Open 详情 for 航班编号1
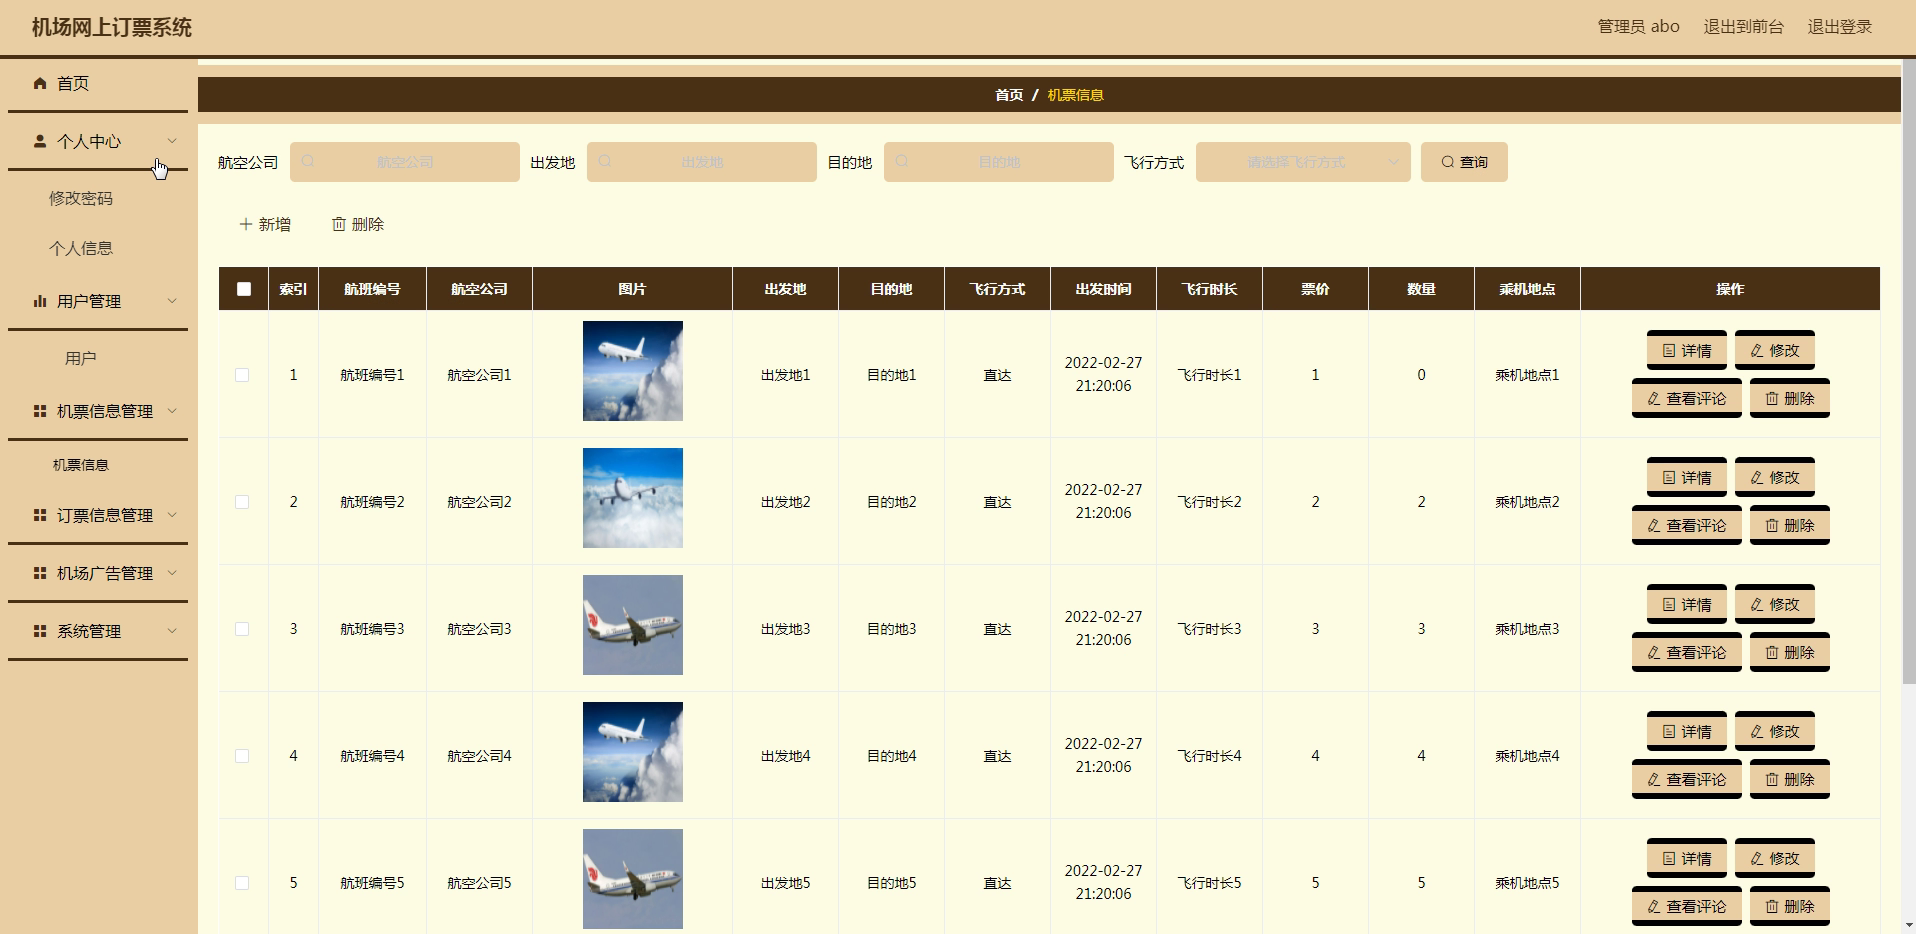This screenshot has height=934, width=1916. click(1687, 350)
